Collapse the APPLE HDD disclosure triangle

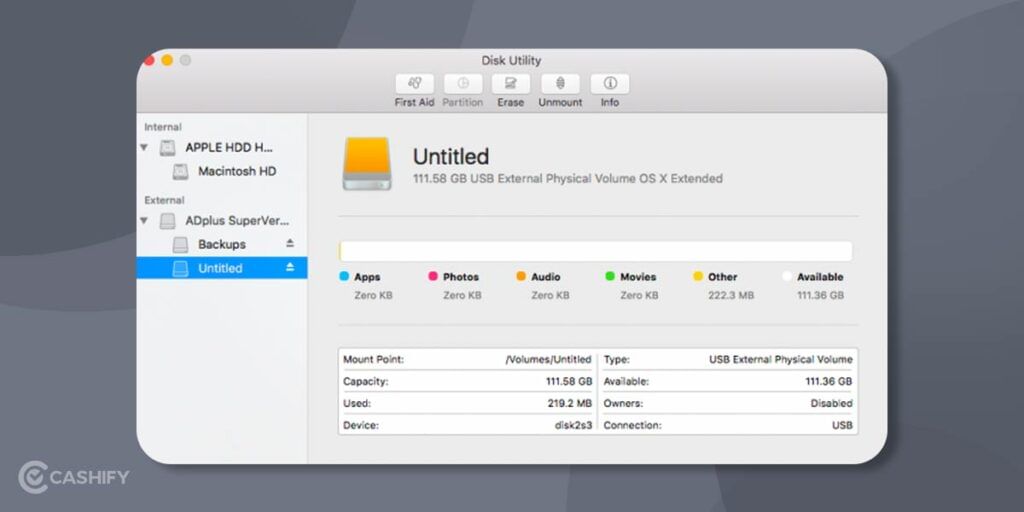coord(144,148)
